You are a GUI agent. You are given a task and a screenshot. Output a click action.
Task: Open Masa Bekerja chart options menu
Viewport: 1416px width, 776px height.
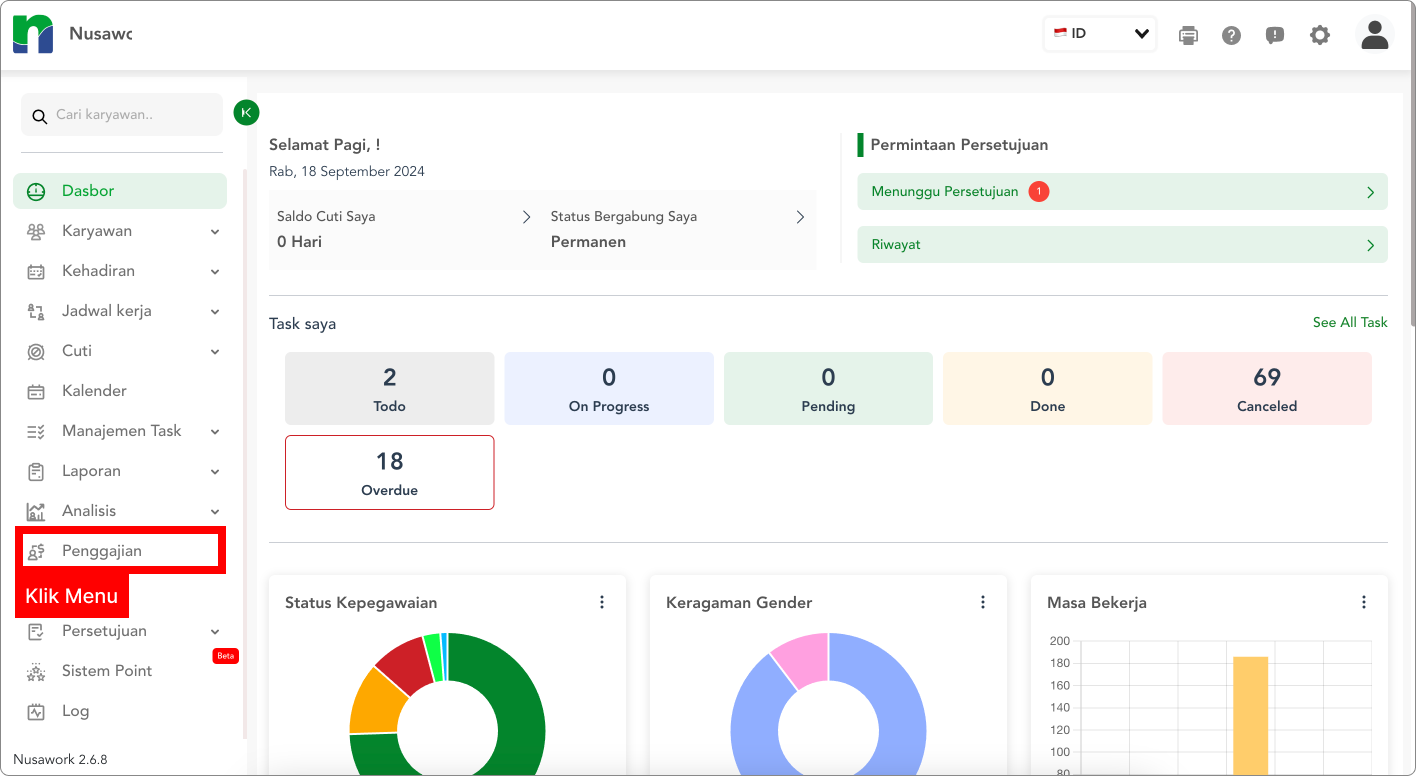[x=1364, y=602]
